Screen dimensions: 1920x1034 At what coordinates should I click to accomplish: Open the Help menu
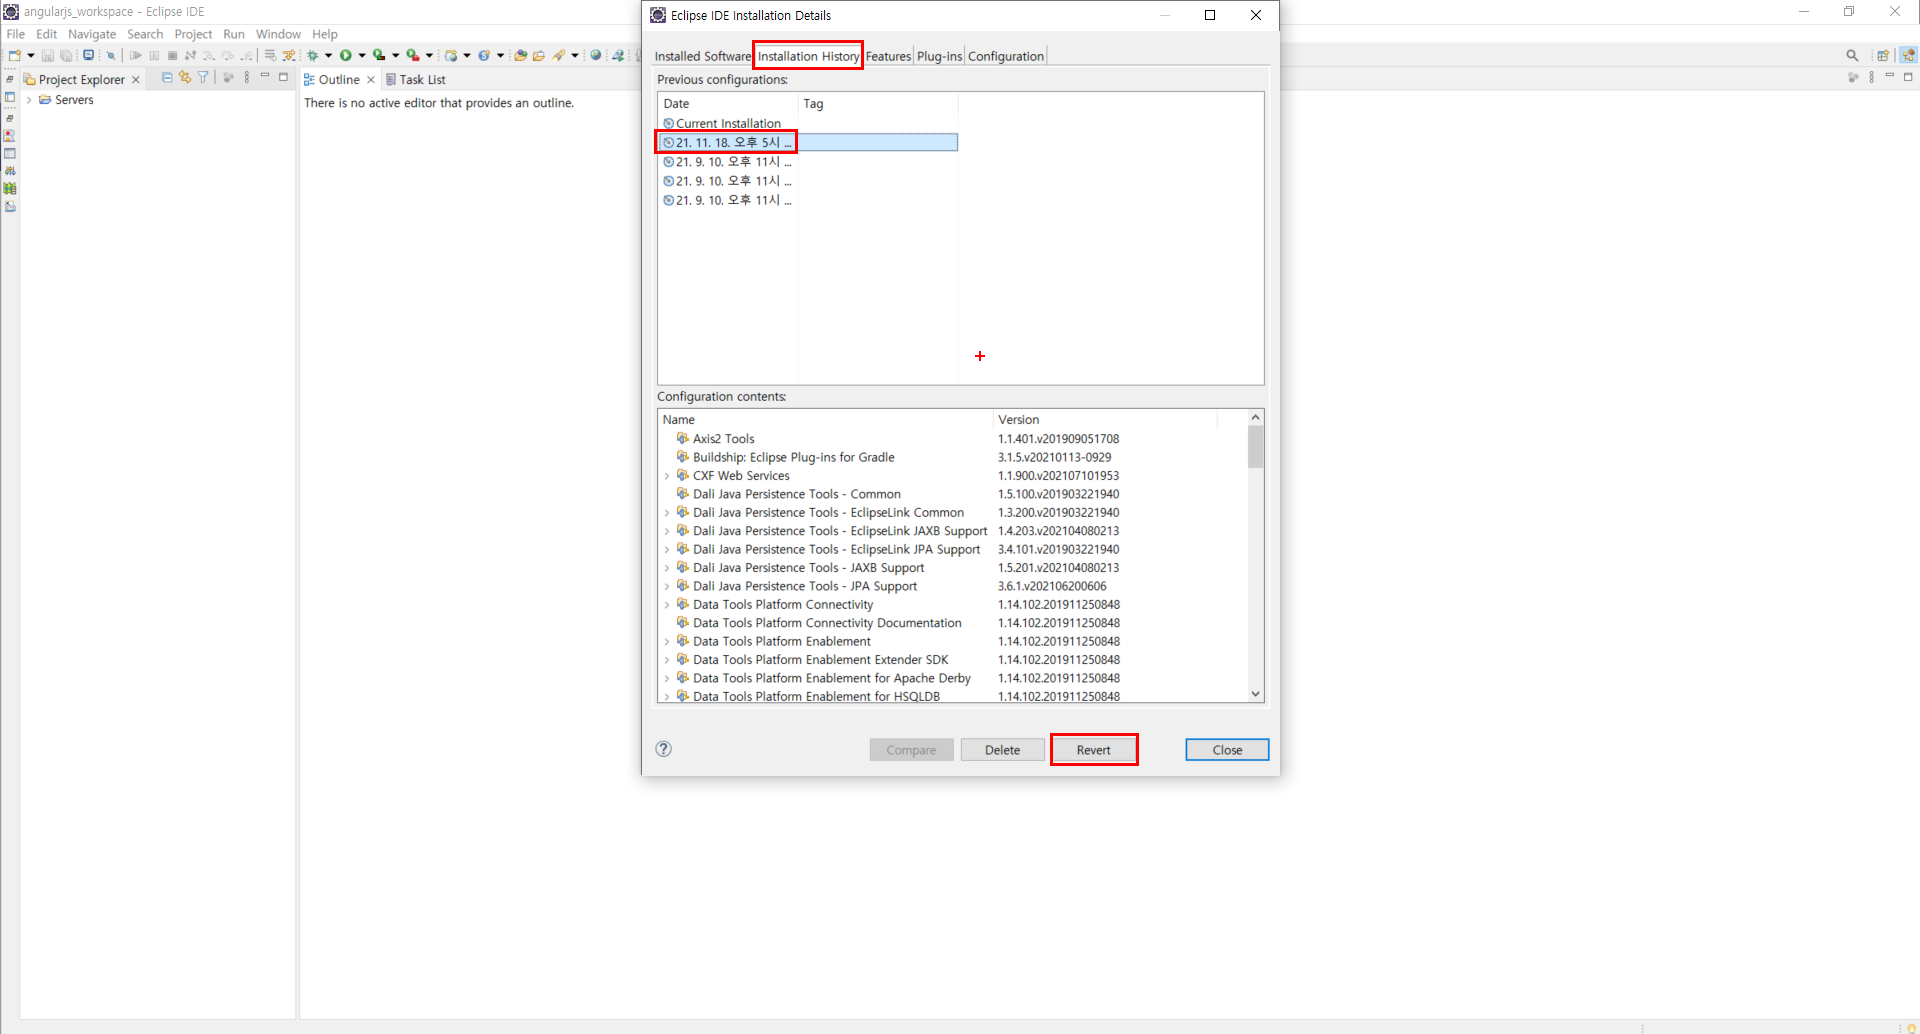click(x=325, y=34)
